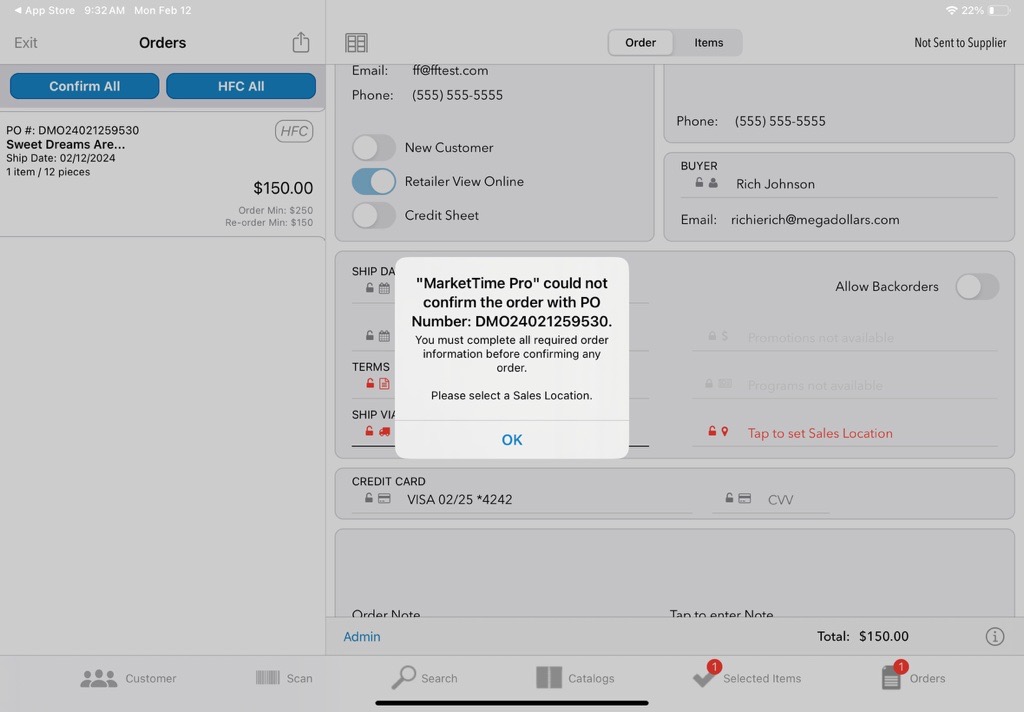Select the Sweet Dreams Are... order row
Image resolution: width=1024 pixels, height=712 pixels.
(163, 174)
